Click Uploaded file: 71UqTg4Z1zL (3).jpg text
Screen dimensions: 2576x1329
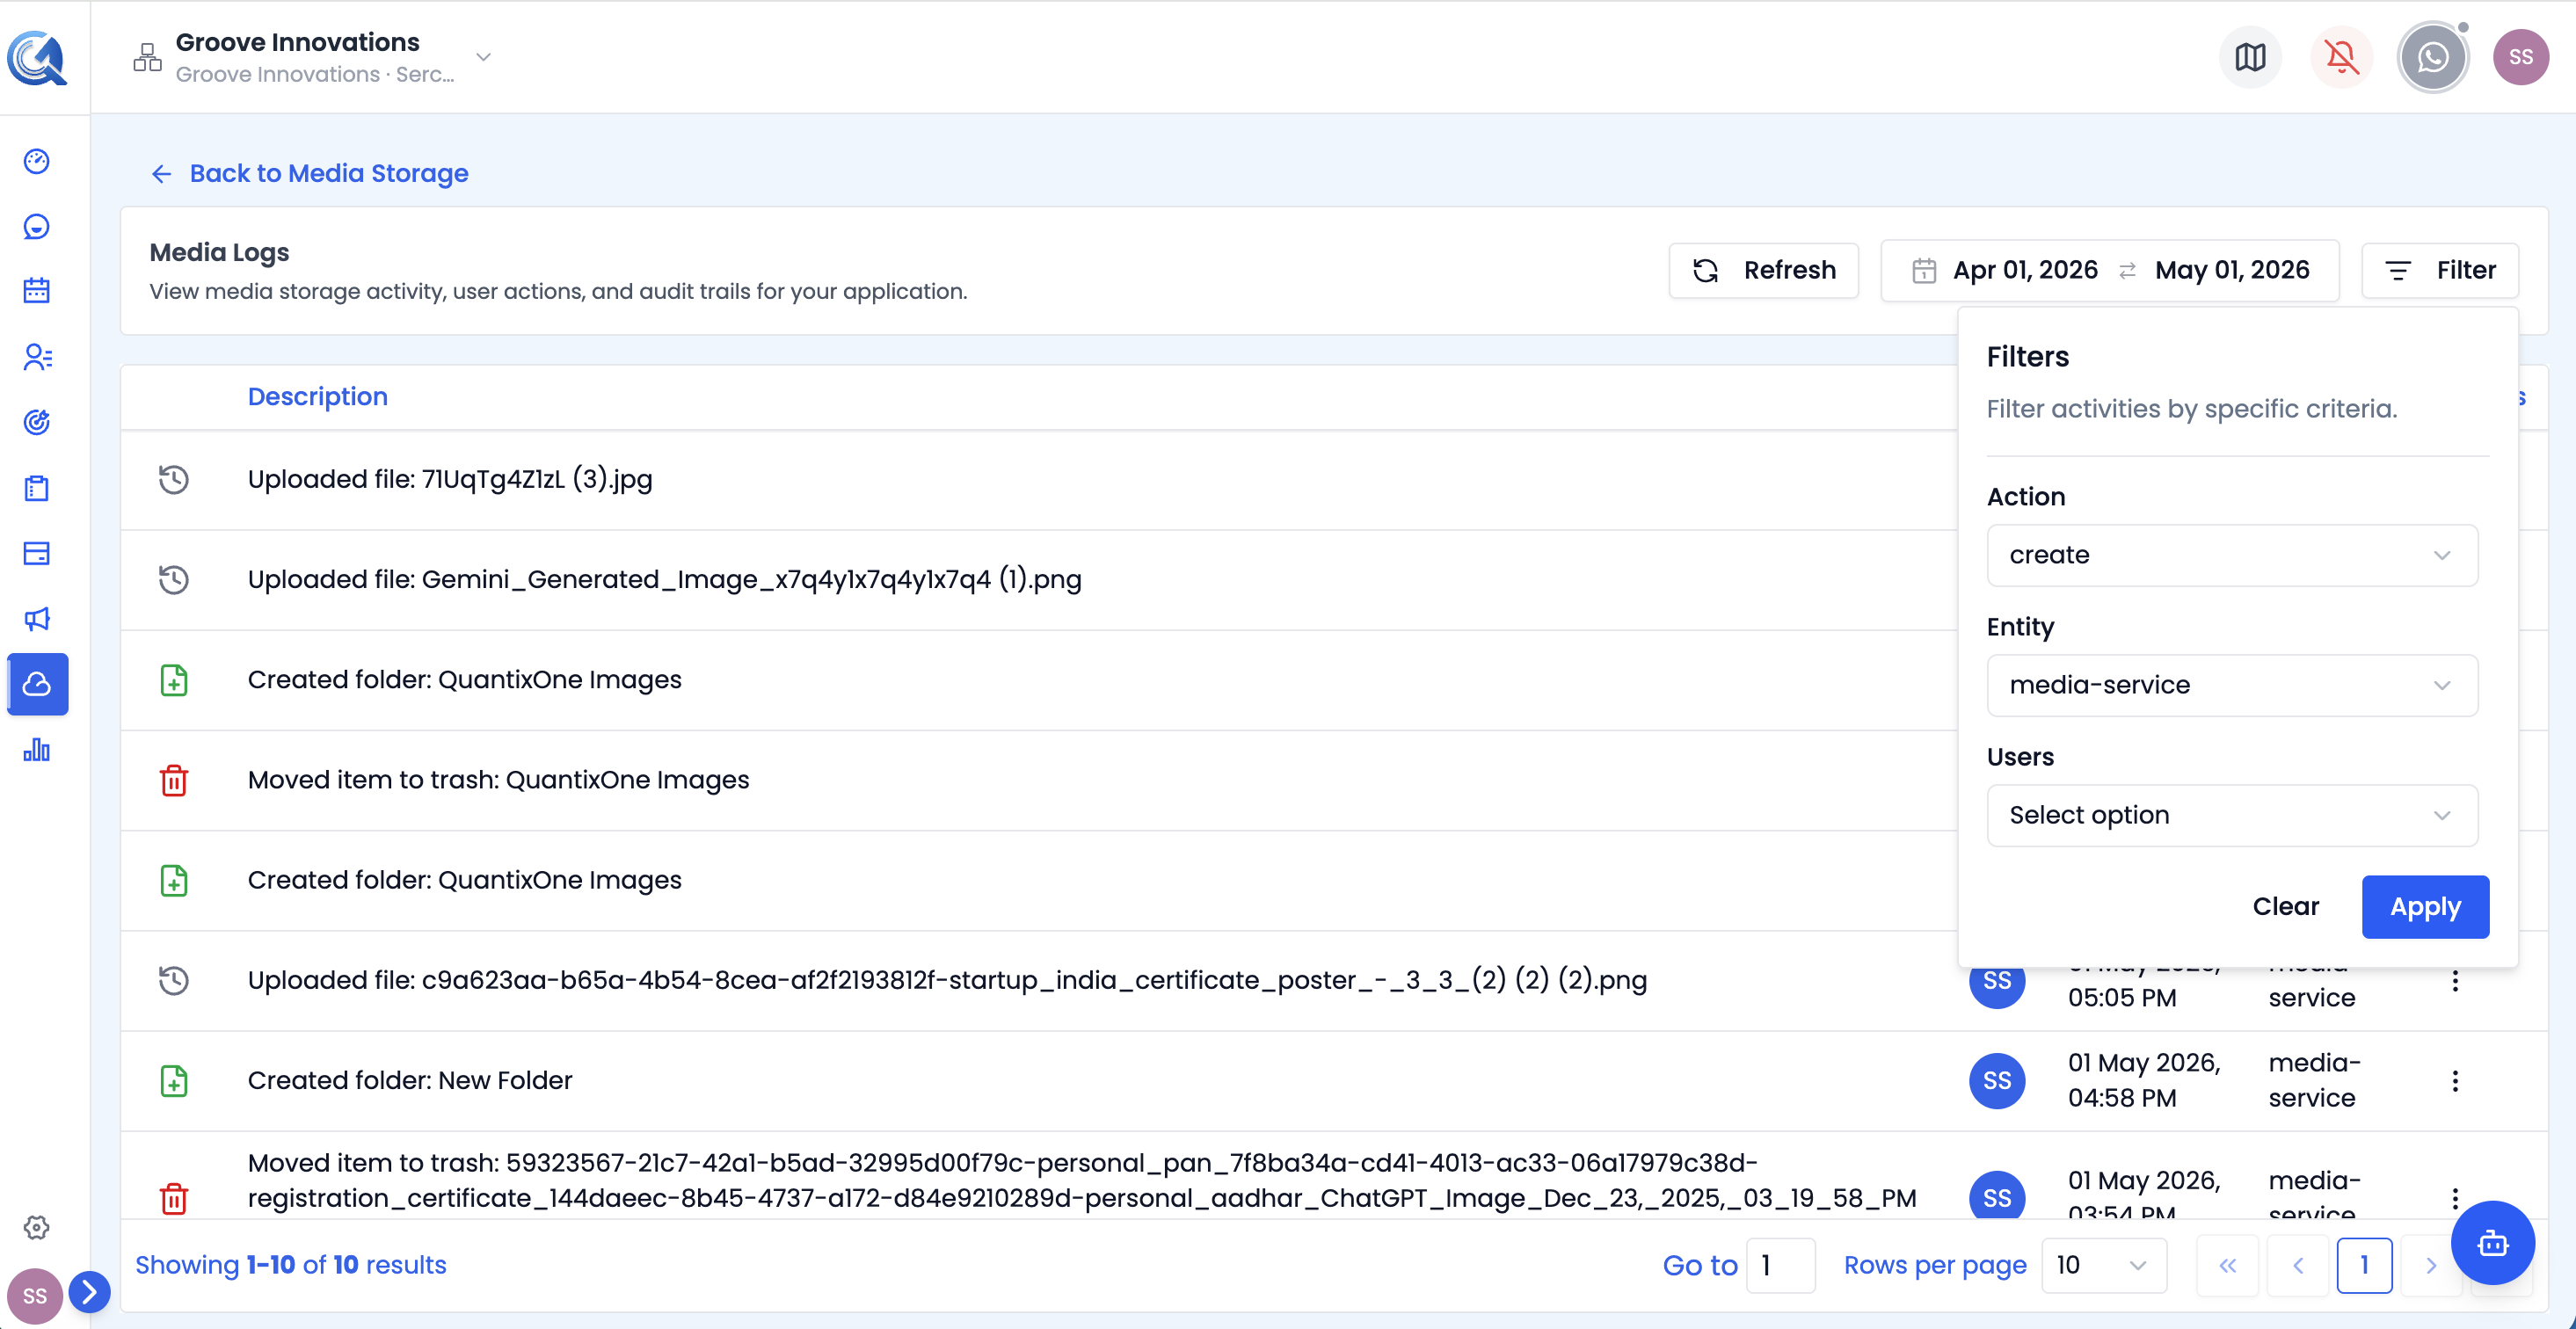coord(449,480)
